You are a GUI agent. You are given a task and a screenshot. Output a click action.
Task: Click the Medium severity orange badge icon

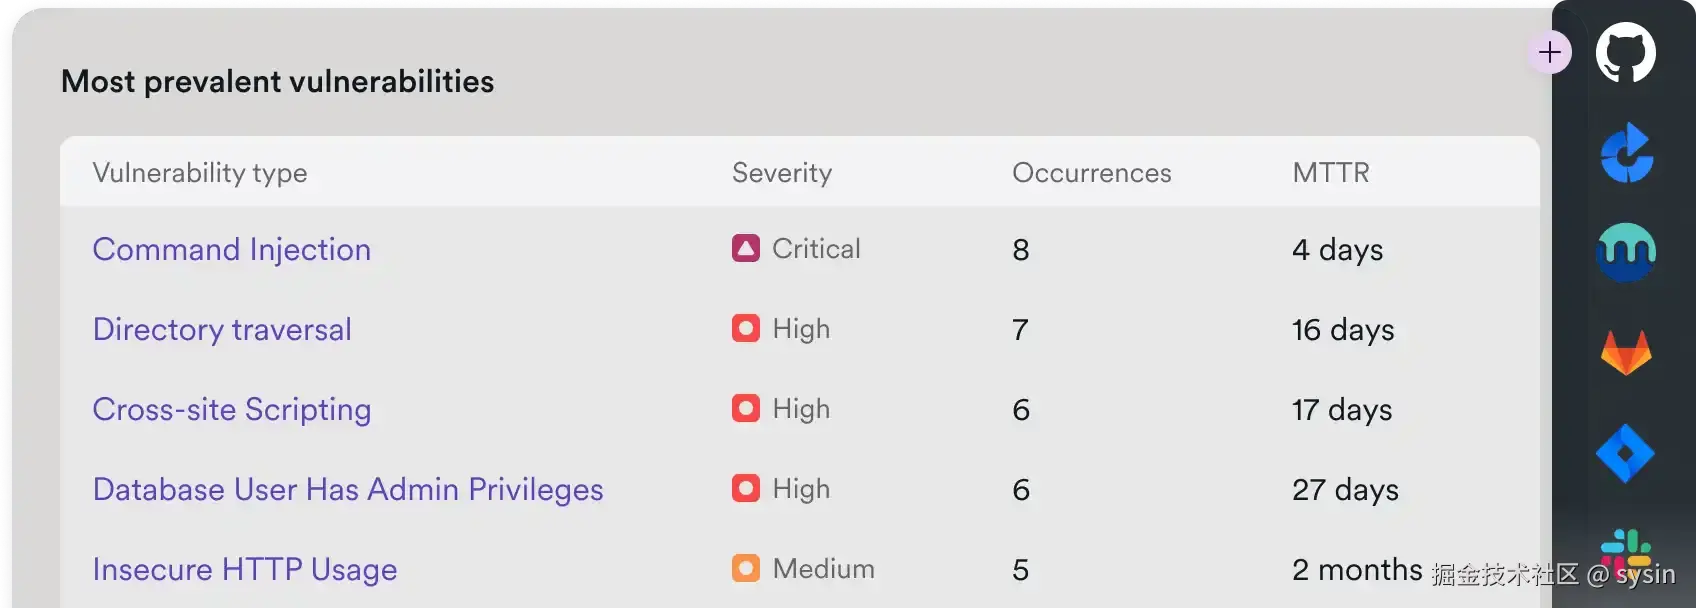(746, 568)
